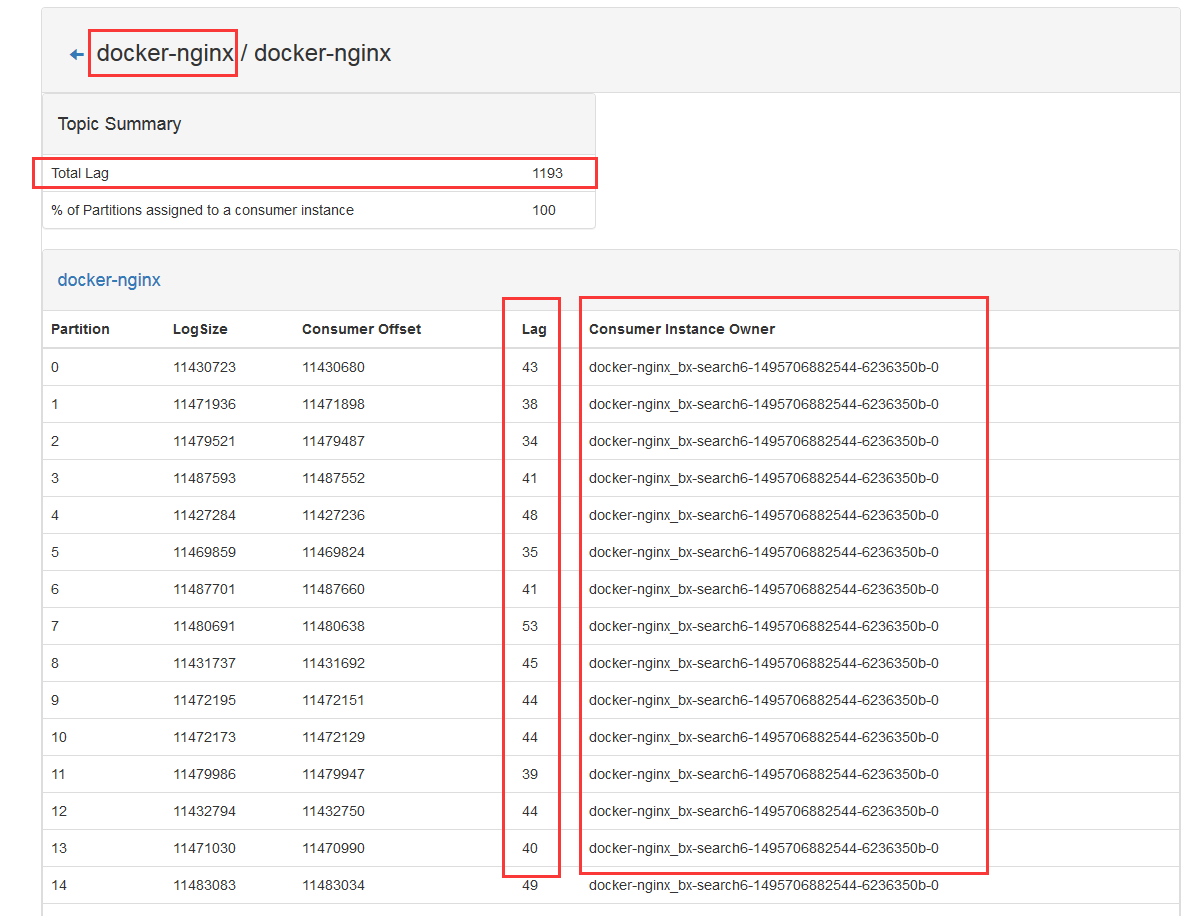The width and height of the screenshot is (1195, 916).
Task: Select the Topic Summary heading
Action: (x=120, y=123)
